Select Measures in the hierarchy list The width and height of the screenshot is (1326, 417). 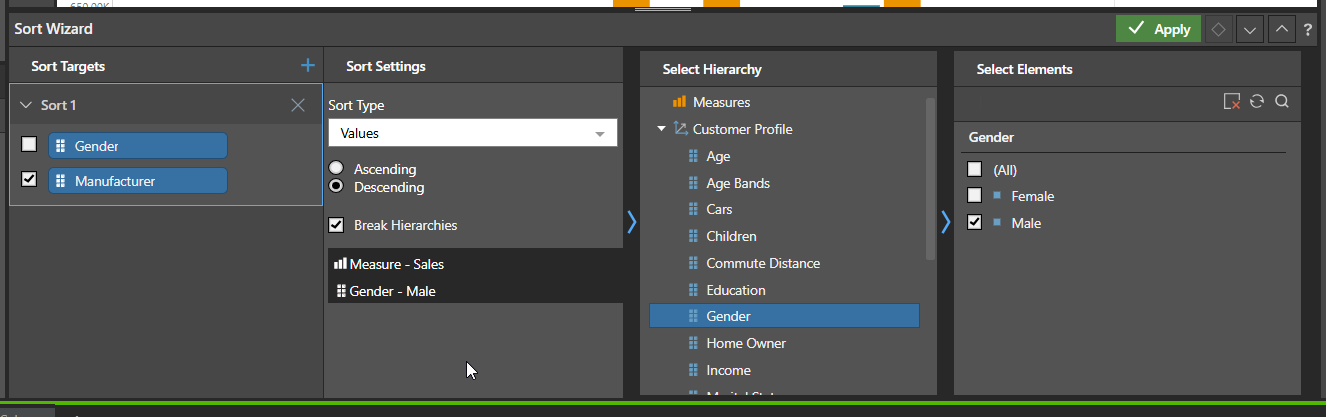(720, 102)
